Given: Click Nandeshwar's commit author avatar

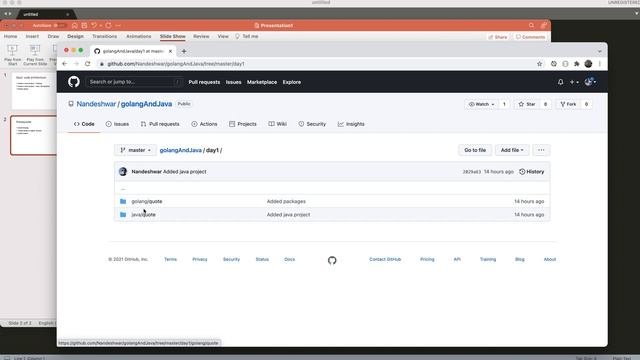Looking at the screenshot, I should pos(123,171).
